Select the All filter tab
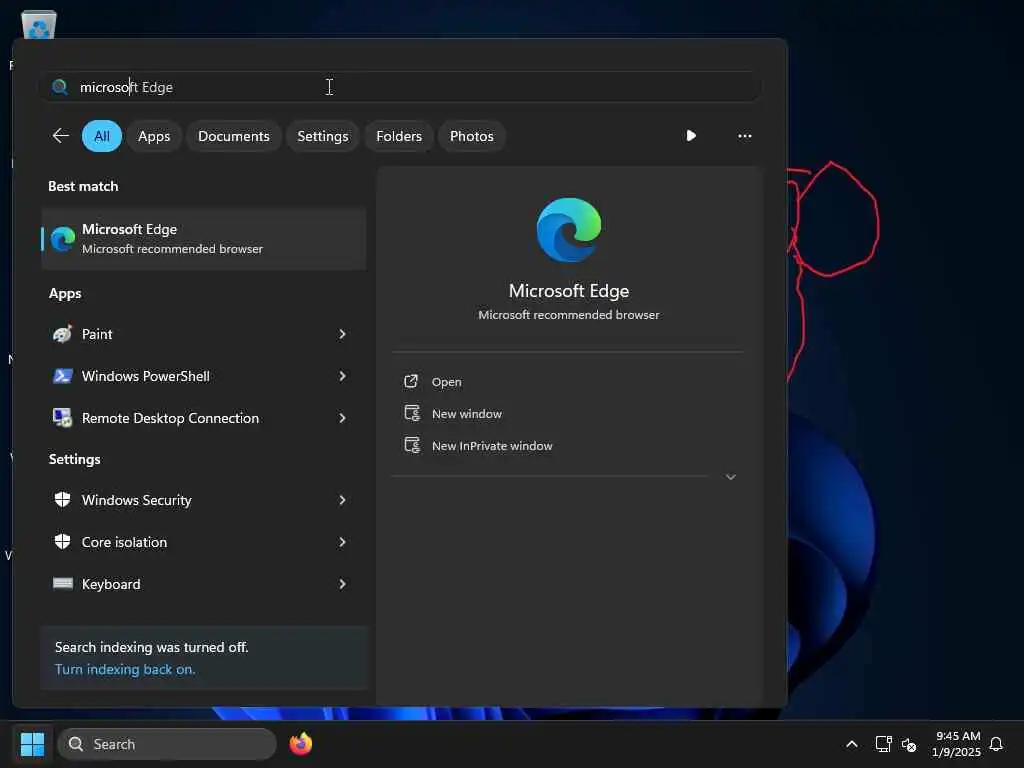This screenshot has height=768, width=1024. pyautogui.click(x=102, y=136)
